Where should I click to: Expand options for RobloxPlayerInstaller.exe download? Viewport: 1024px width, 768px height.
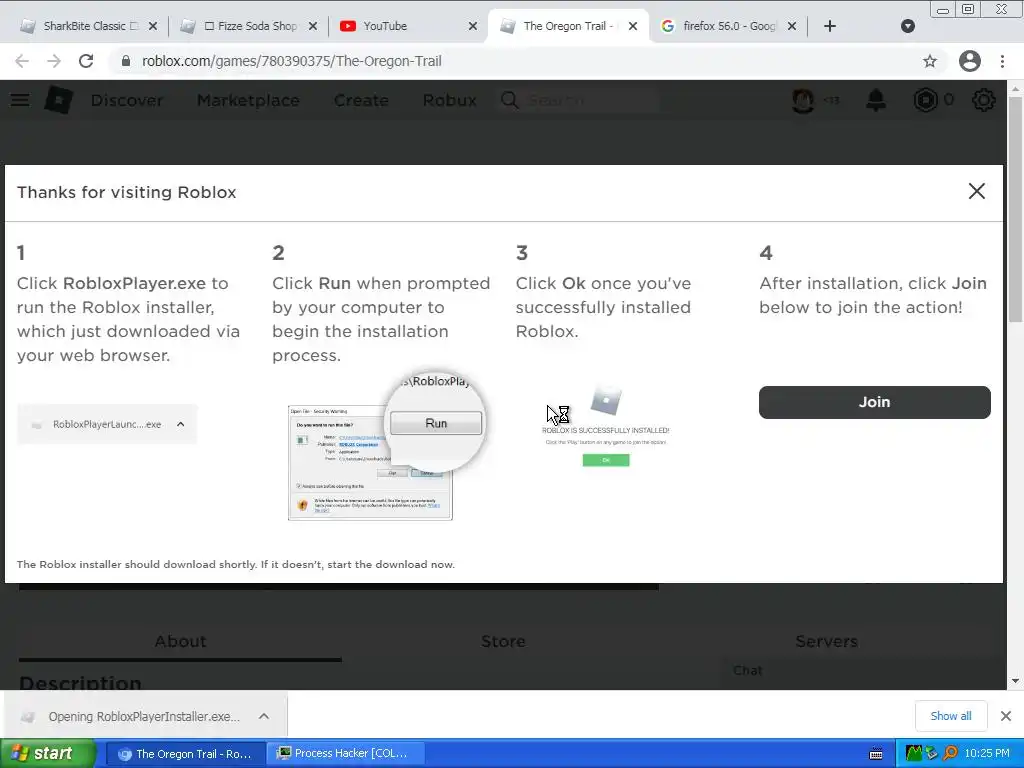click(264, 716)
